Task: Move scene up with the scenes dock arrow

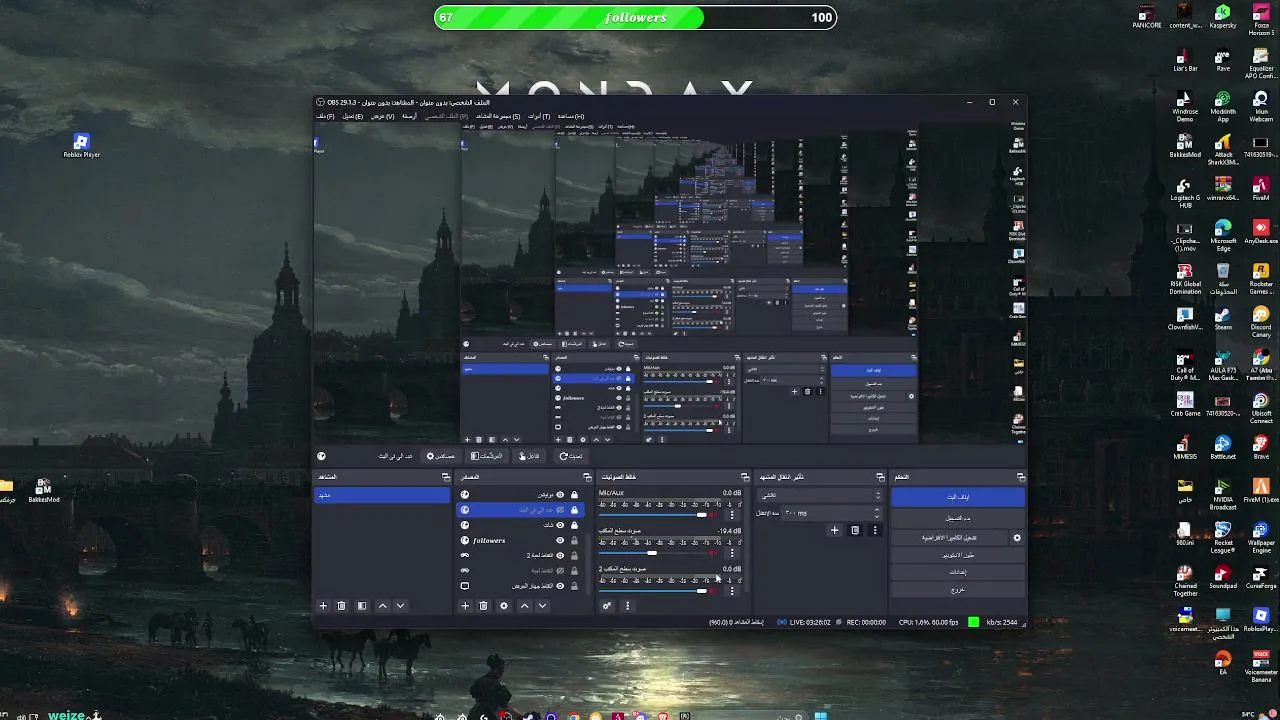Action: 382,606
